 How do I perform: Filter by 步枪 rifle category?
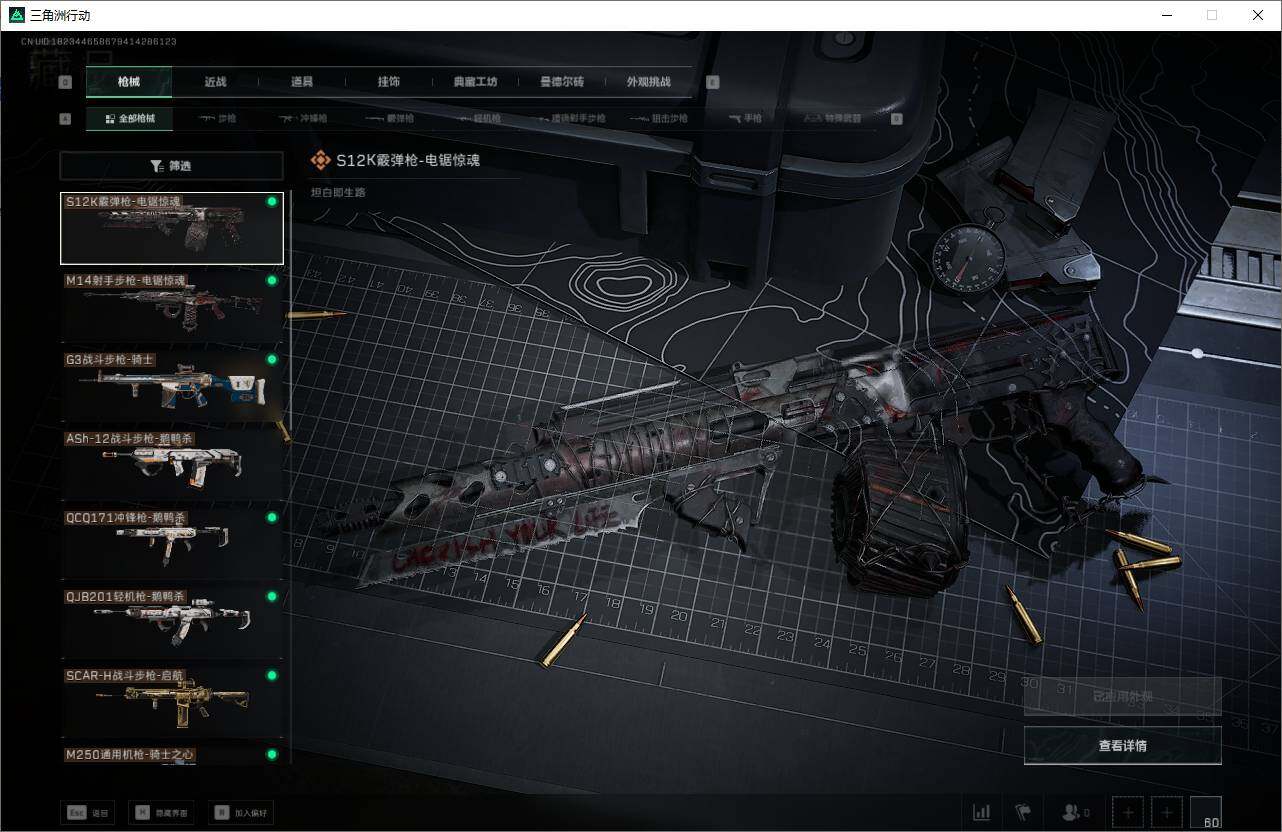(x=217, y=118)
